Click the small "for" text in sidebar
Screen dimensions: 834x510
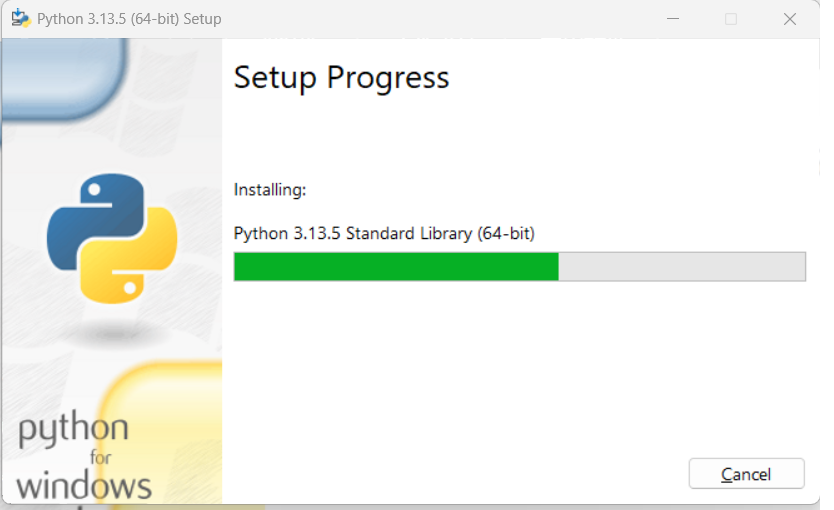point(101,457)
